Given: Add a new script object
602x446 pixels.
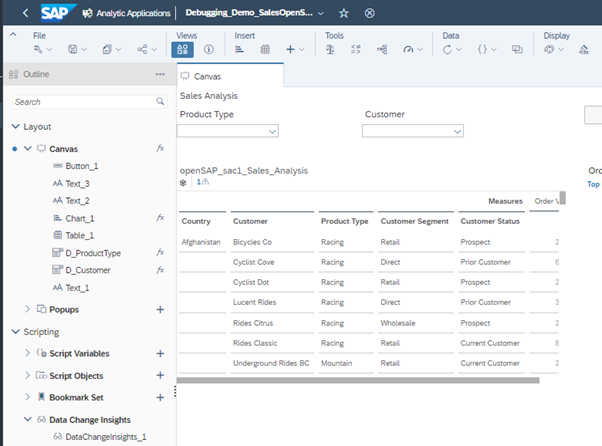Looking at the screenshot, I should 160,375.
